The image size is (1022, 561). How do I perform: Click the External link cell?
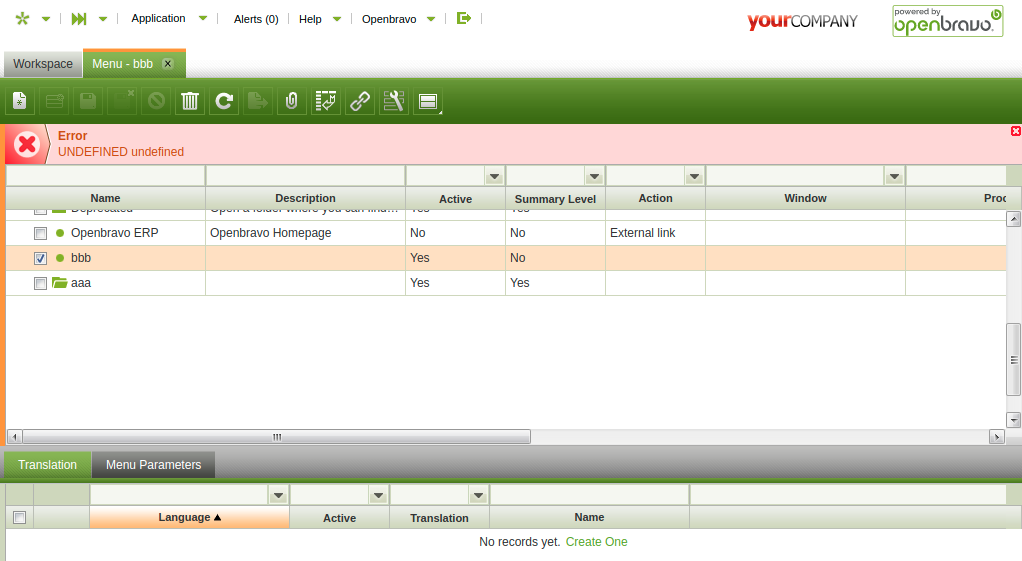coord(656,233)
